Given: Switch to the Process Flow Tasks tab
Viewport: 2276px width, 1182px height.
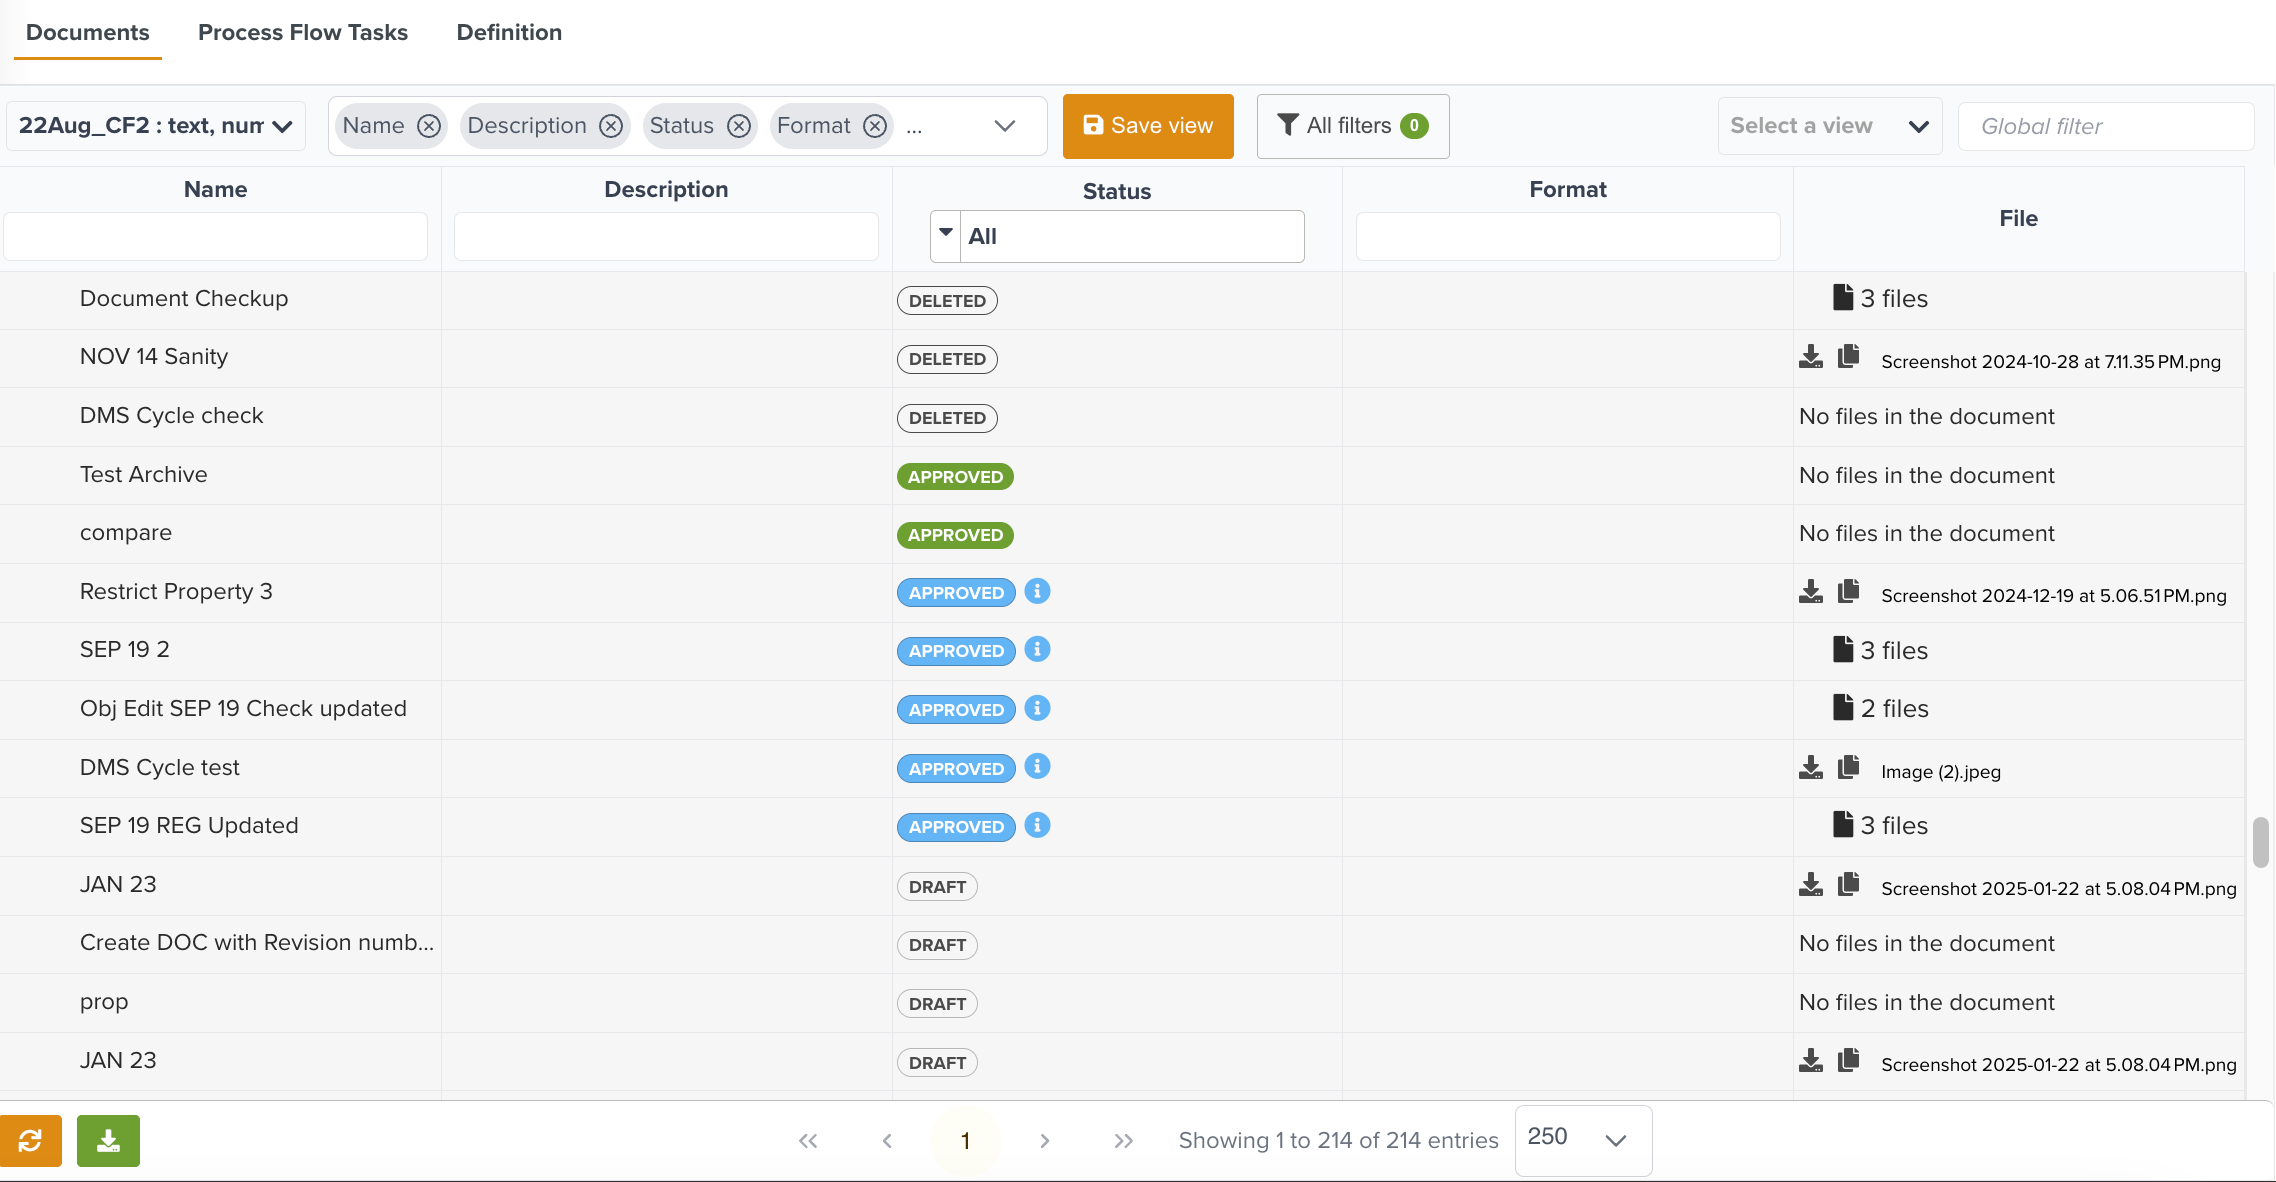Looking at the screenshot, I should click(303, 32).
